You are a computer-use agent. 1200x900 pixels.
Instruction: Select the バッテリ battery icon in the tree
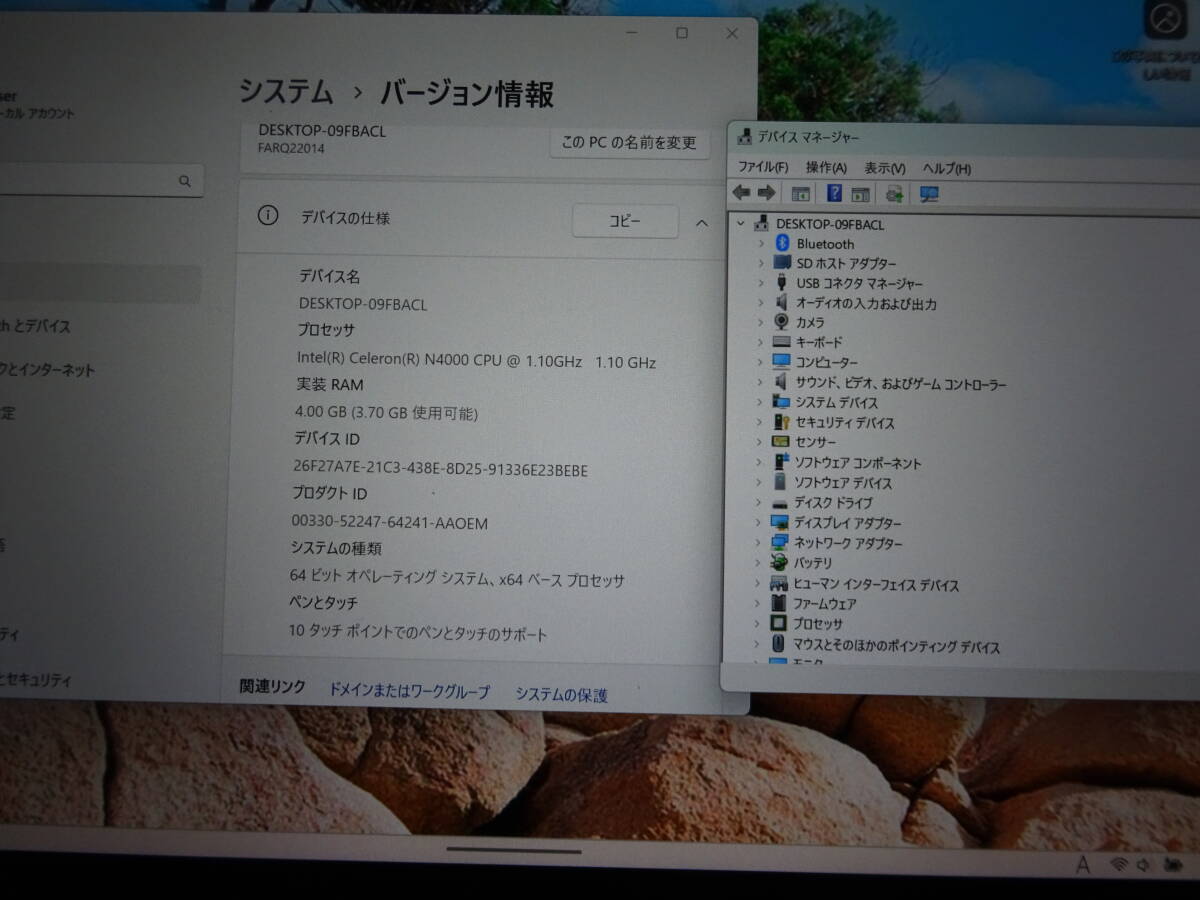pos(780,563)
